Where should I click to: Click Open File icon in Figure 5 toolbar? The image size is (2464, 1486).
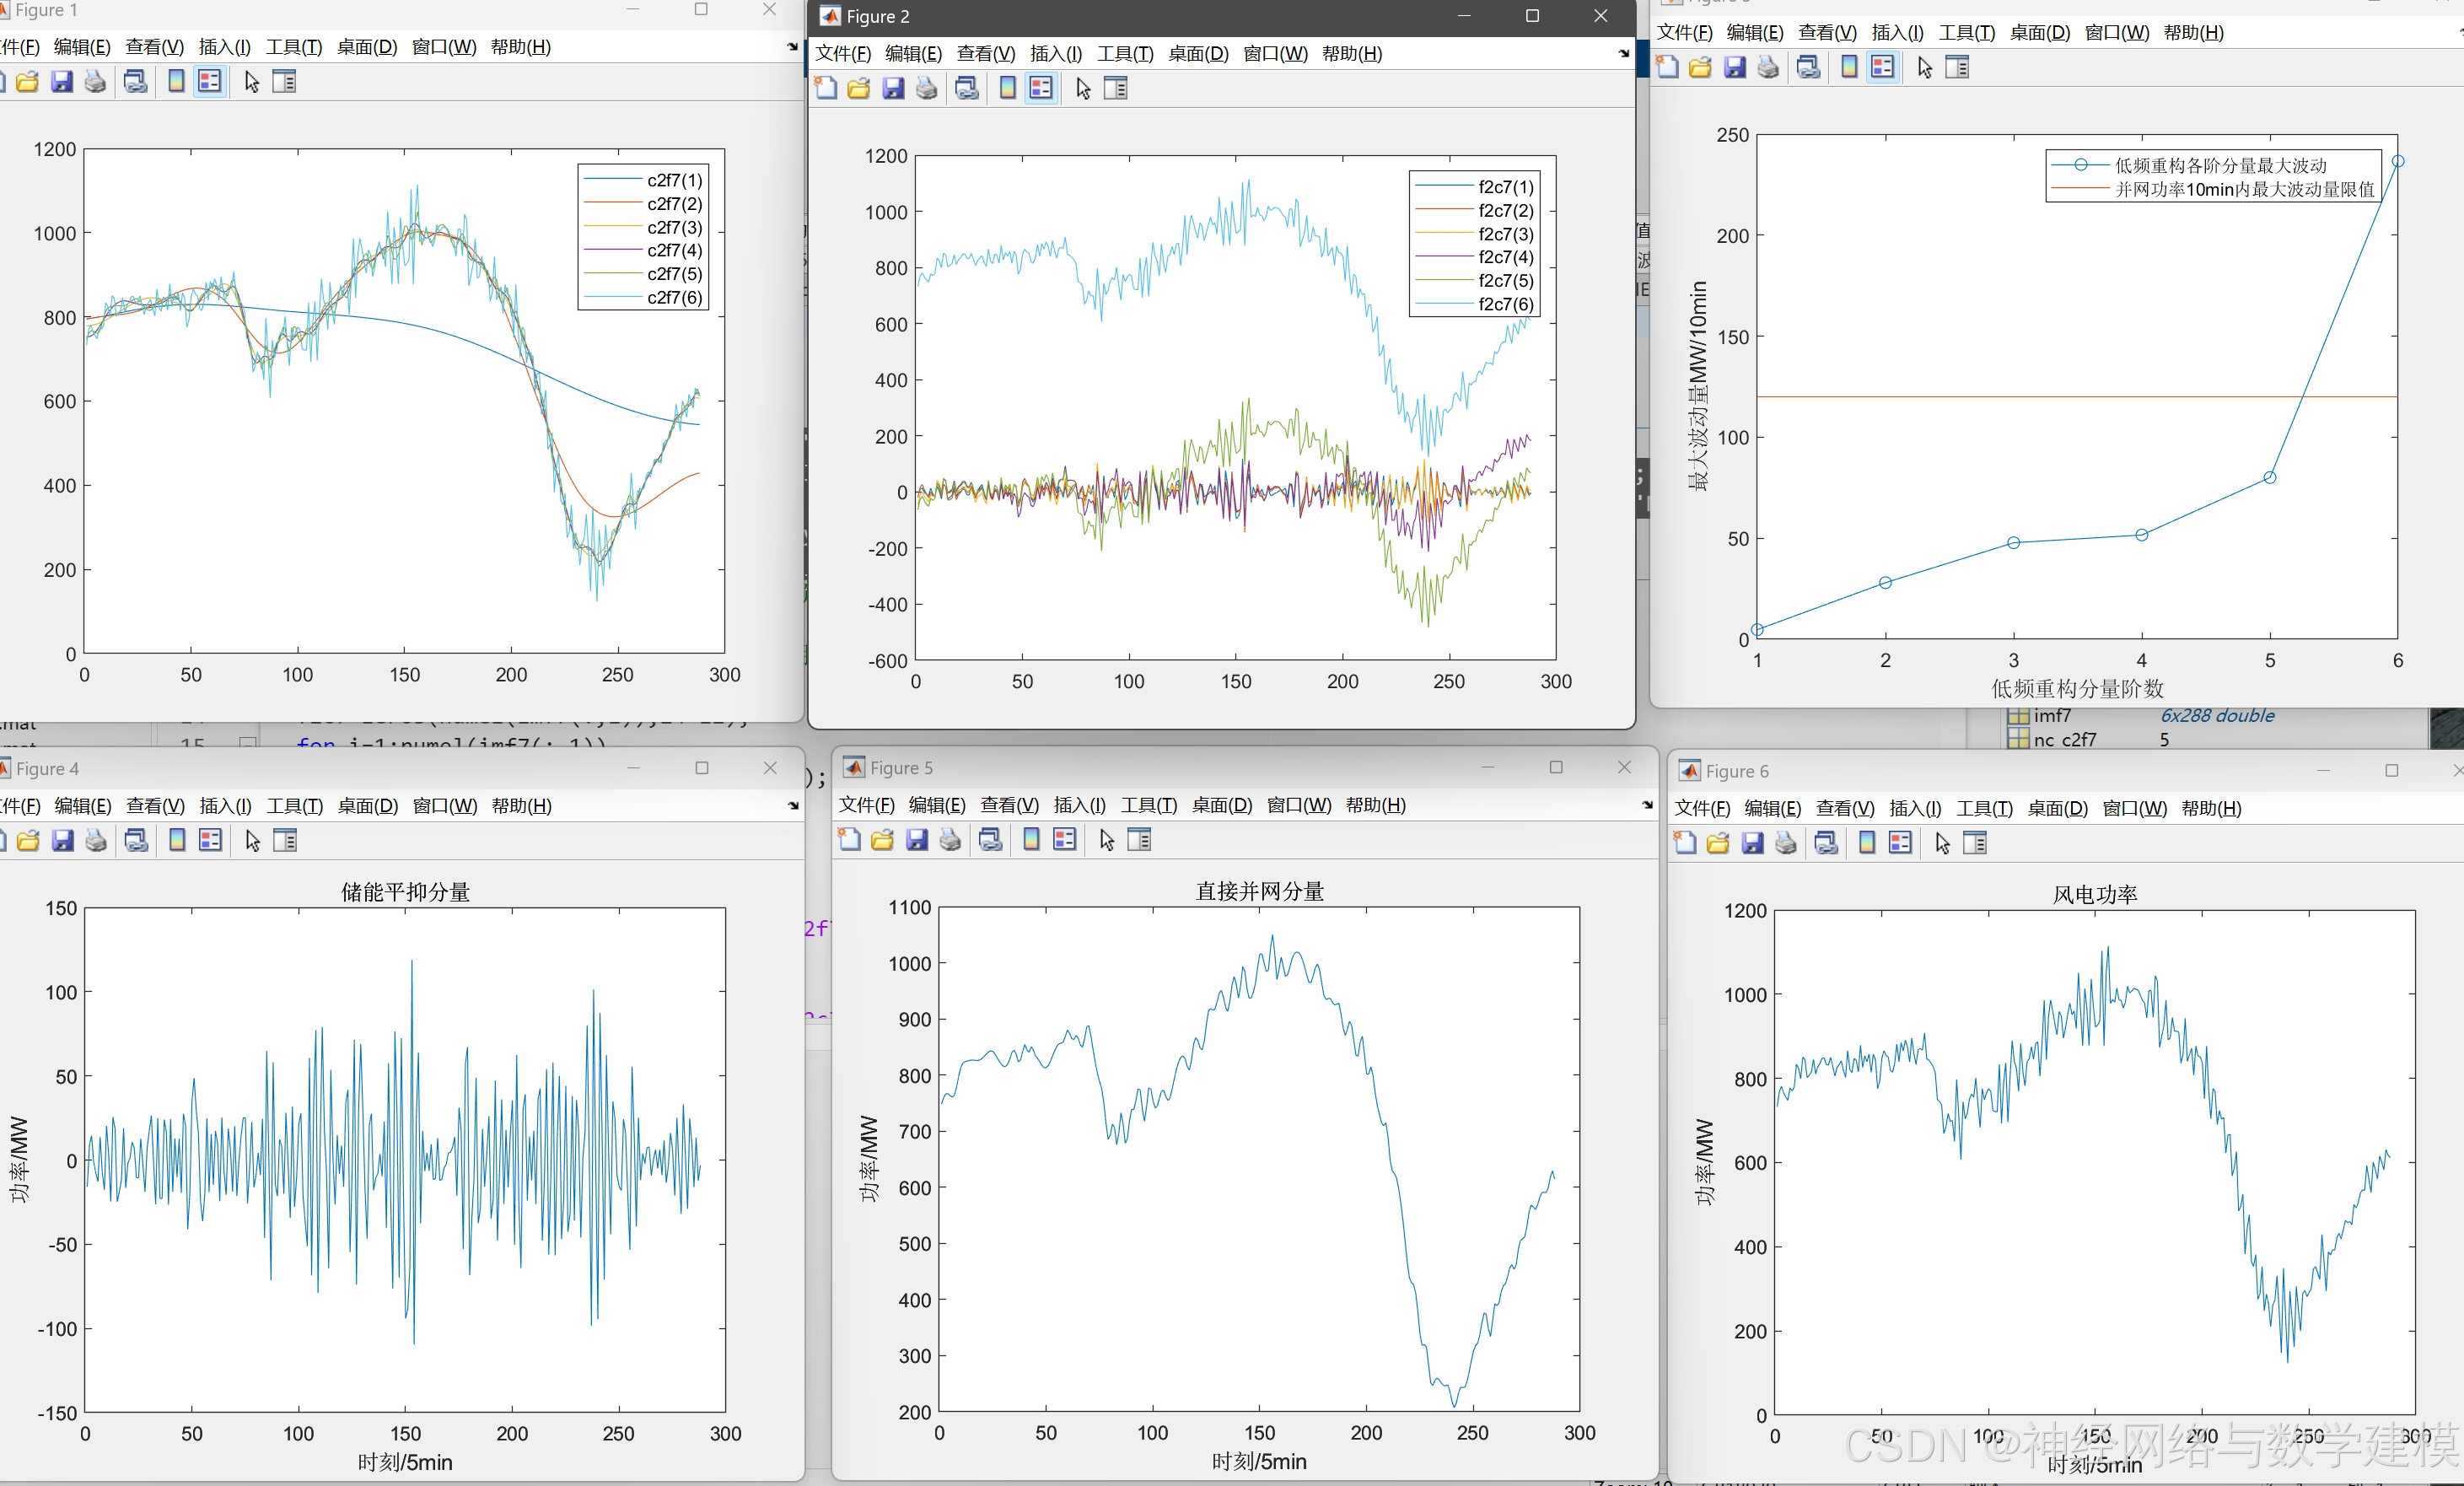(882, 840)
